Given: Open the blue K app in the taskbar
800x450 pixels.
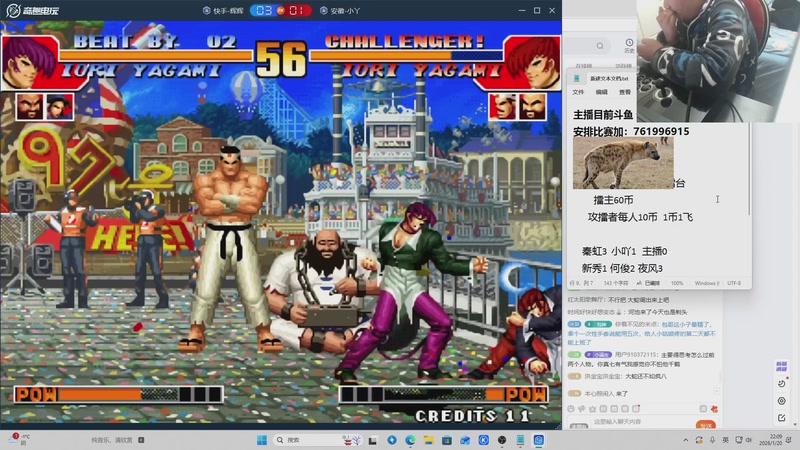Looking at the screenshot, I should pyautogui.click(x=484, y=440).
